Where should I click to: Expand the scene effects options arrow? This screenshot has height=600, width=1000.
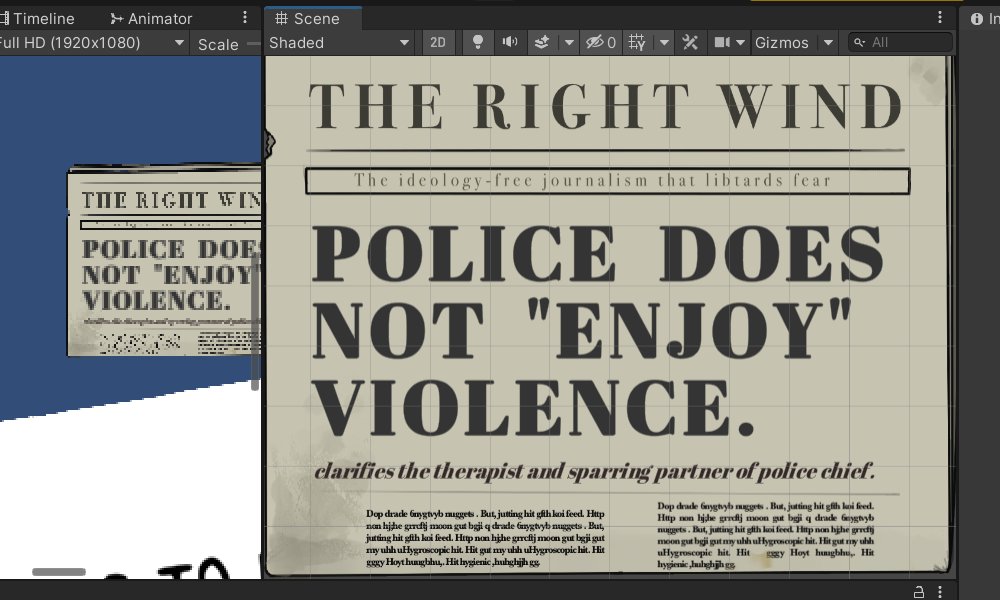(x=569, y=43)
